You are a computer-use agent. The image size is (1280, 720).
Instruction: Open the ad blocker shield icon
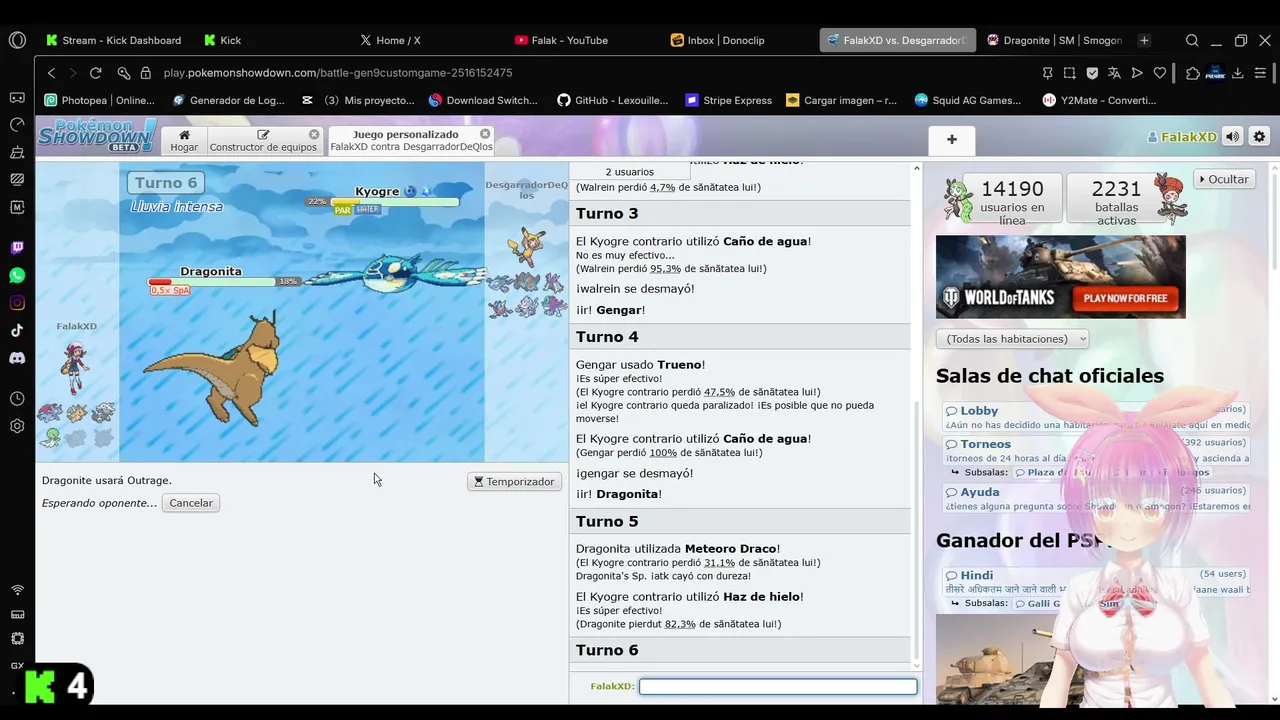click(x=1092, y=73)
